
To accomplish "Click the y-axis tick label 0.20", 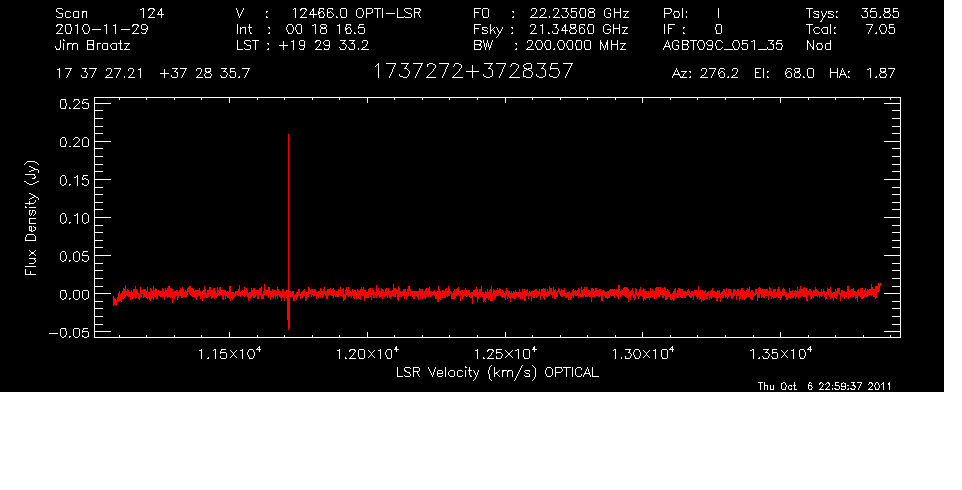I will click(74, 142).
